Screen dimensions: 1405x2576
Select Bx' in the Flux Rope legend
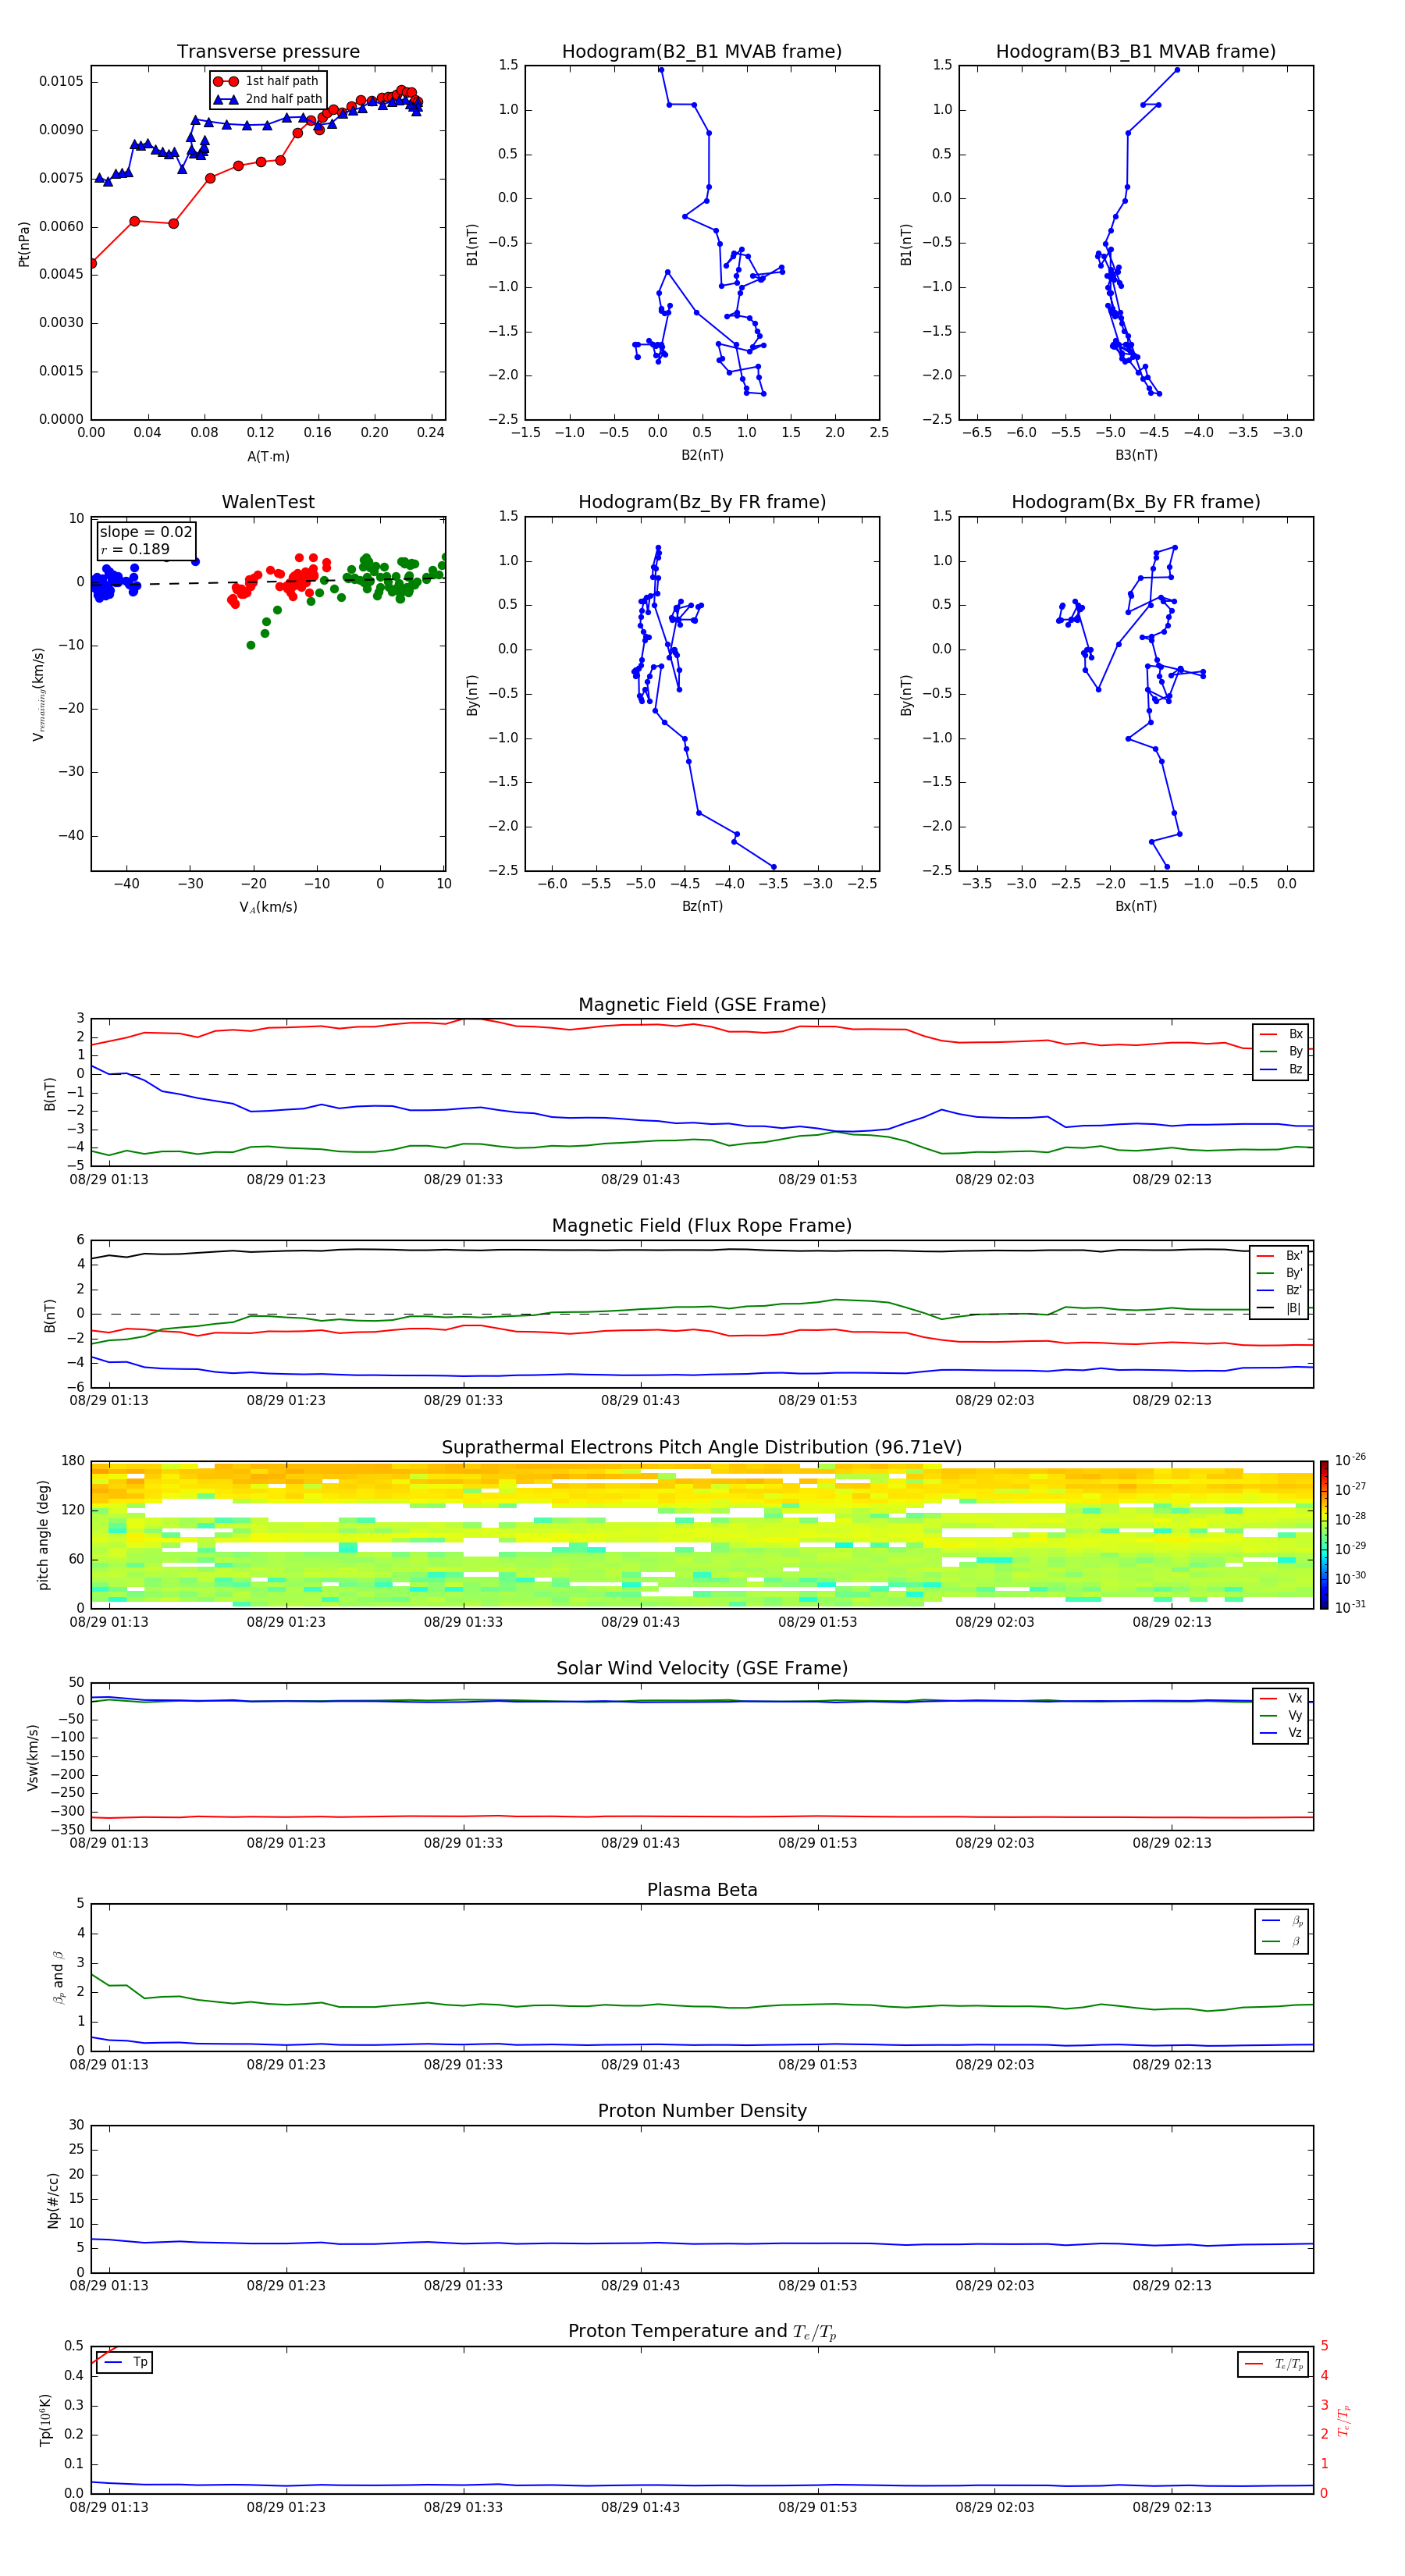[1280, 1256]
